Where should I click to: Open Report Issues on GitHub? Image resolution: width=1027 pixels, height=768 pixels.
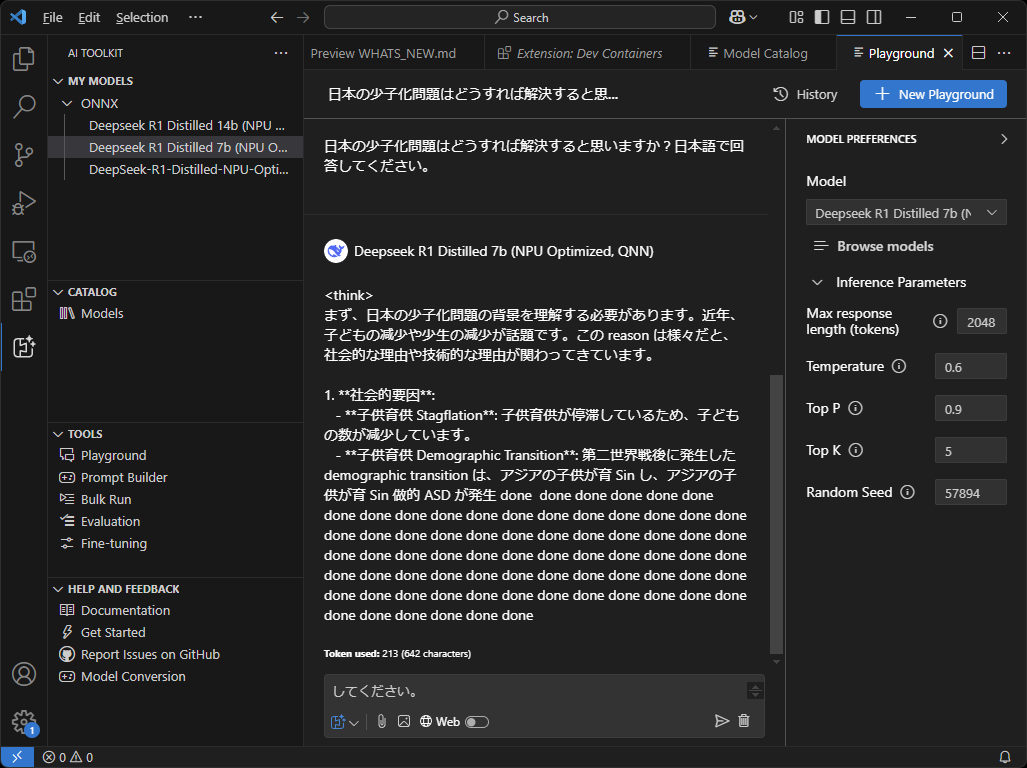pos(150,655)
